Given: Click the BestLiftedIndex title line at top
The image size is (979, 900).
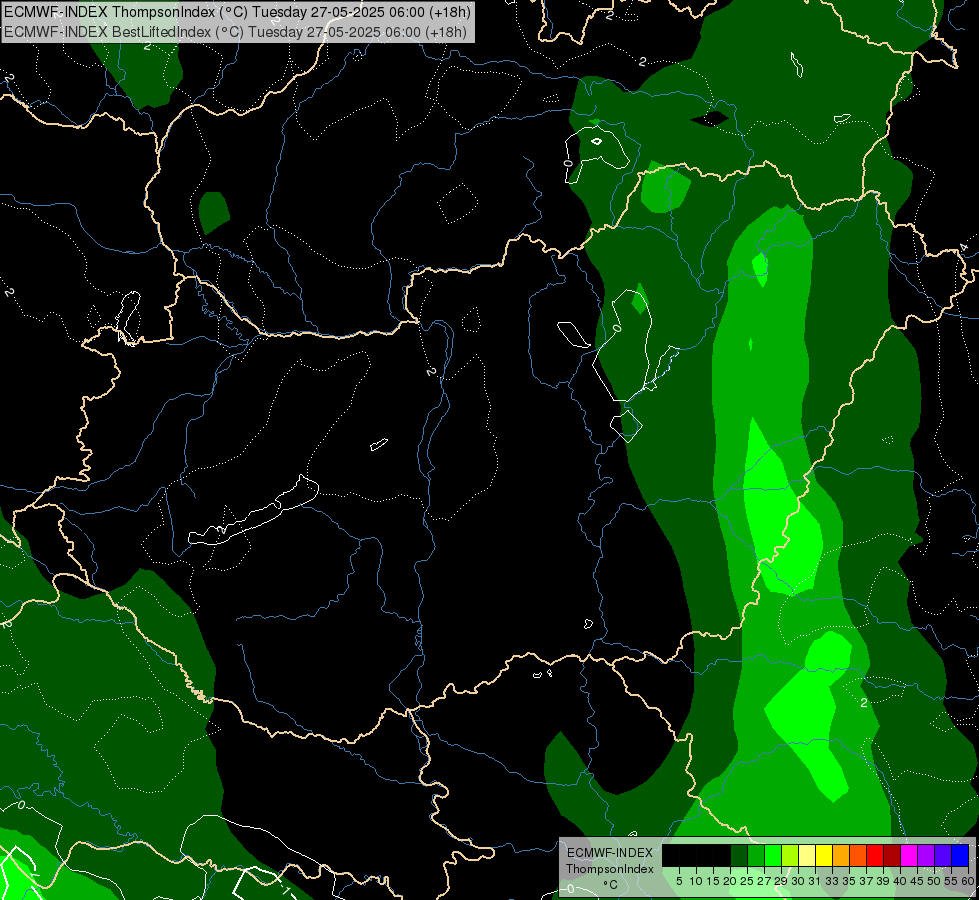Looking at the screenshot, I should pyautogui.click(x=235, y=32).
